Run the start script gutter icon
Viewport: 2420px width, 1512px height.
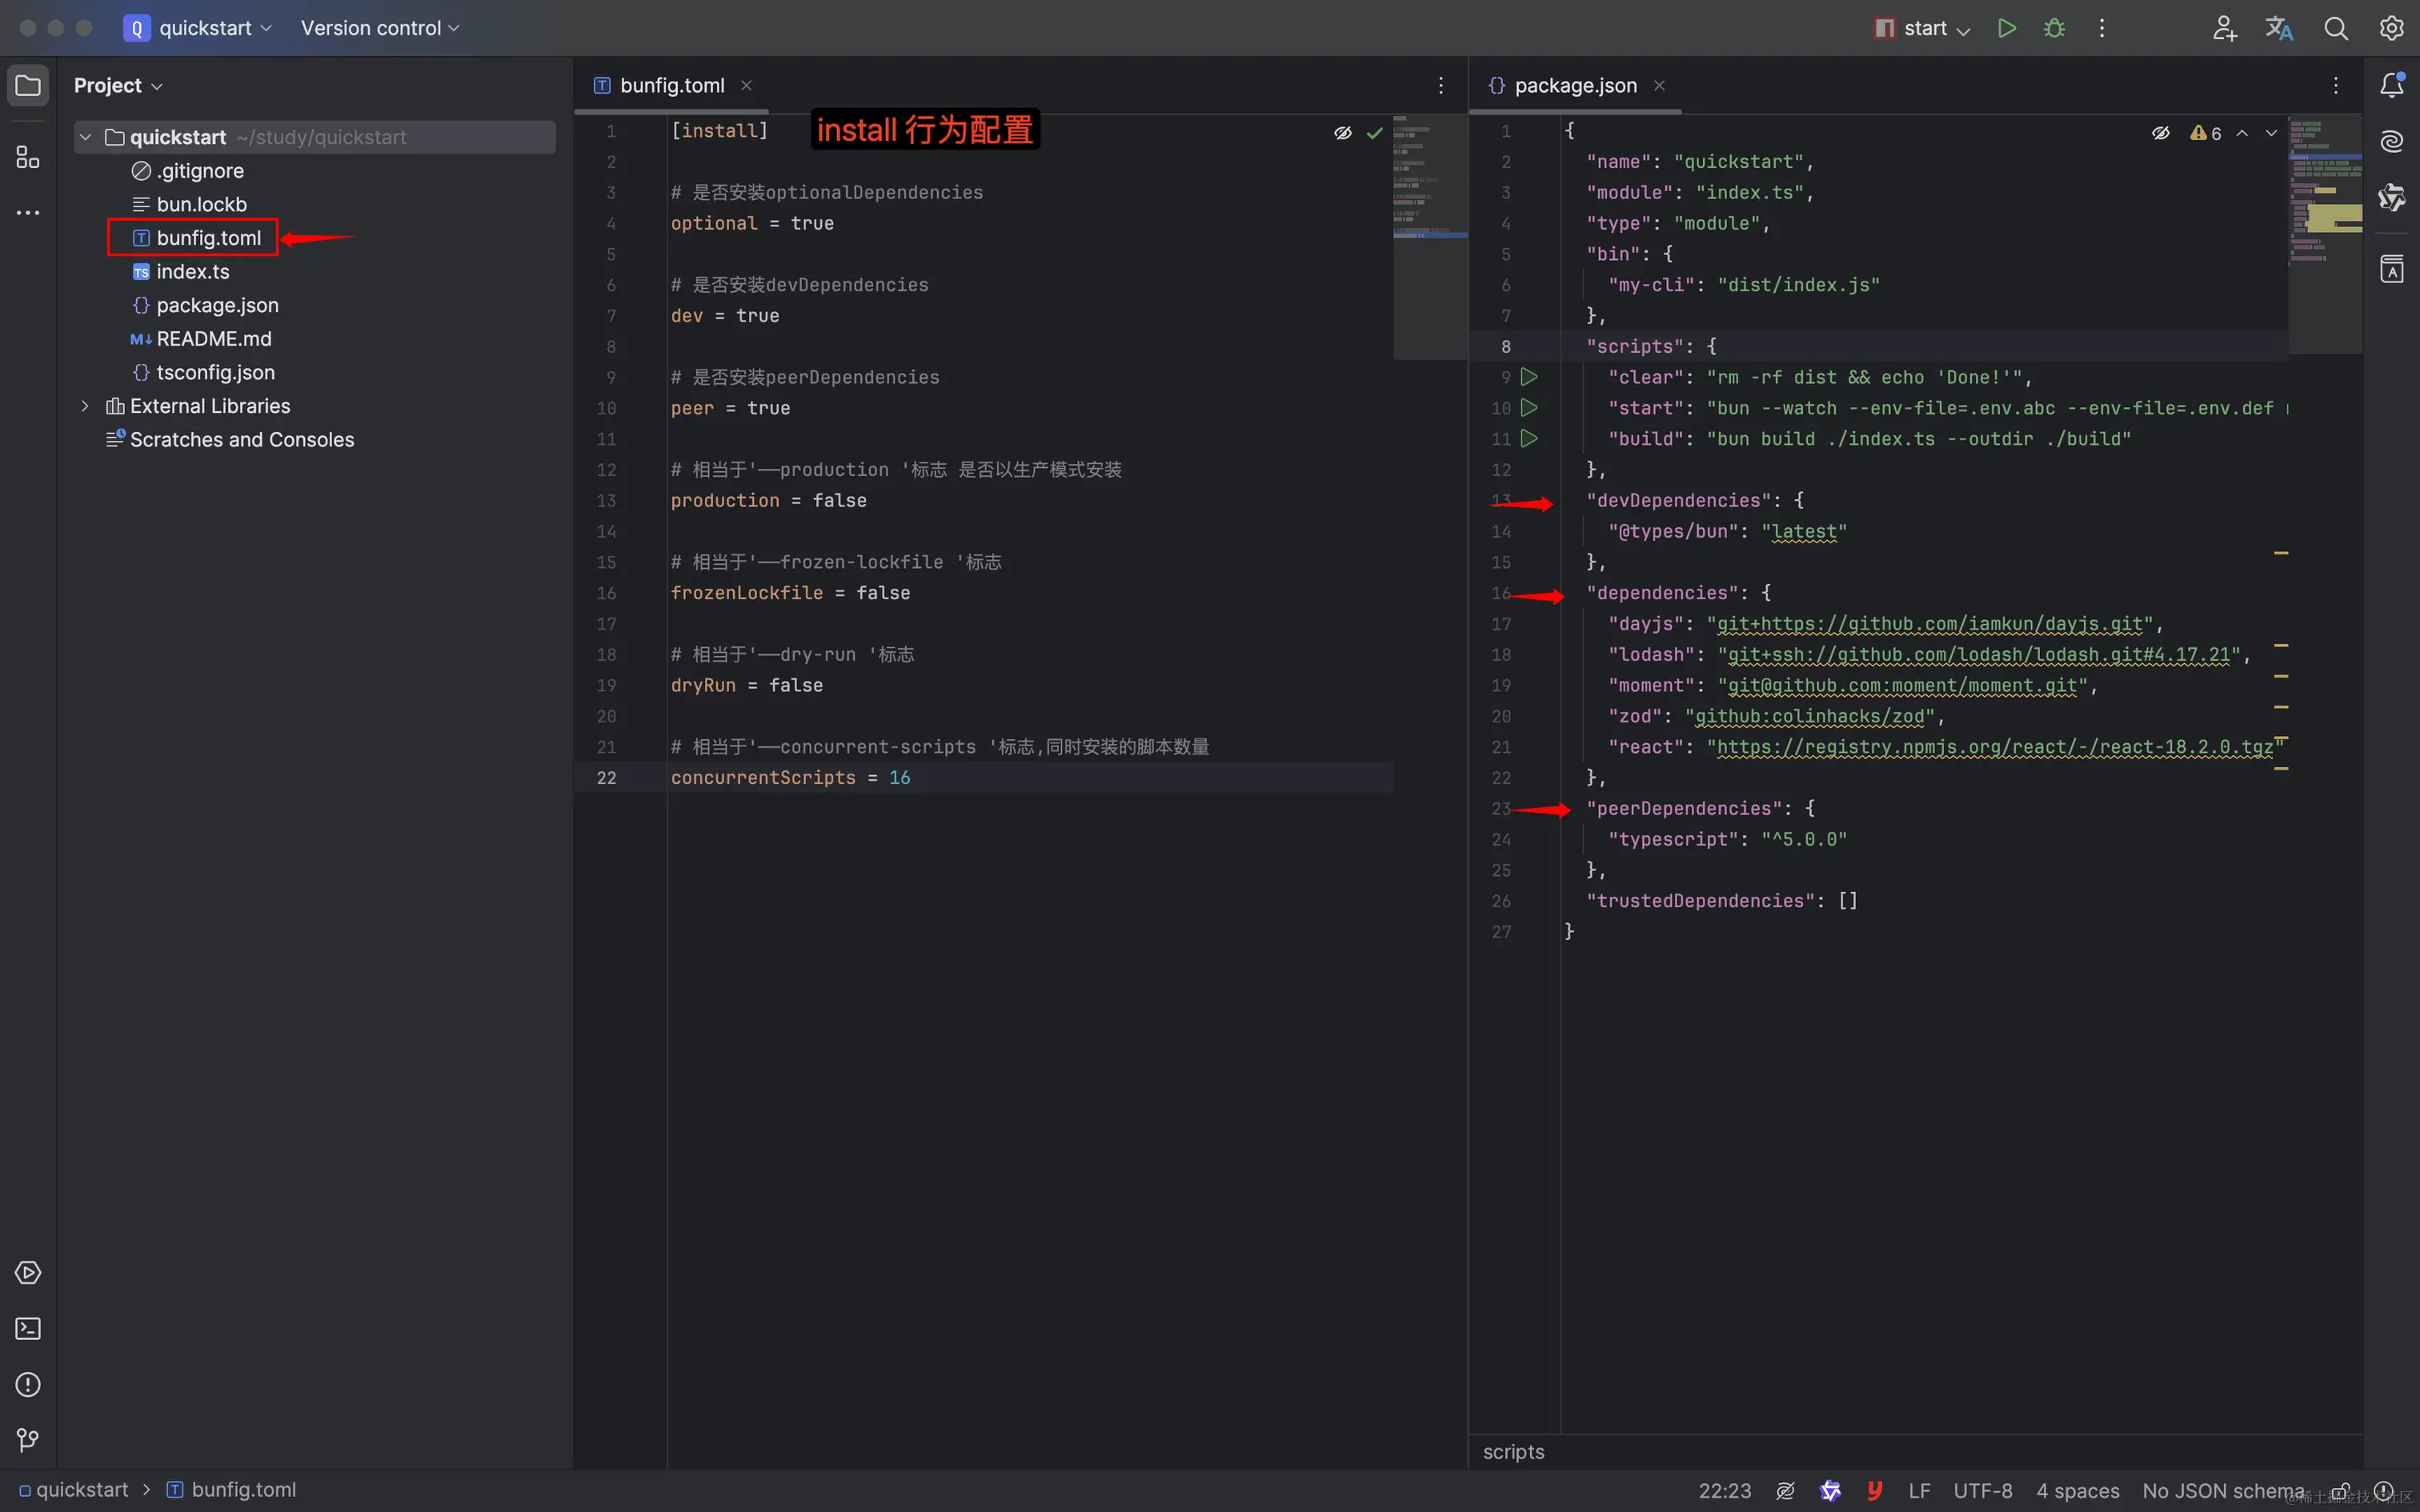pos(1529,408)
